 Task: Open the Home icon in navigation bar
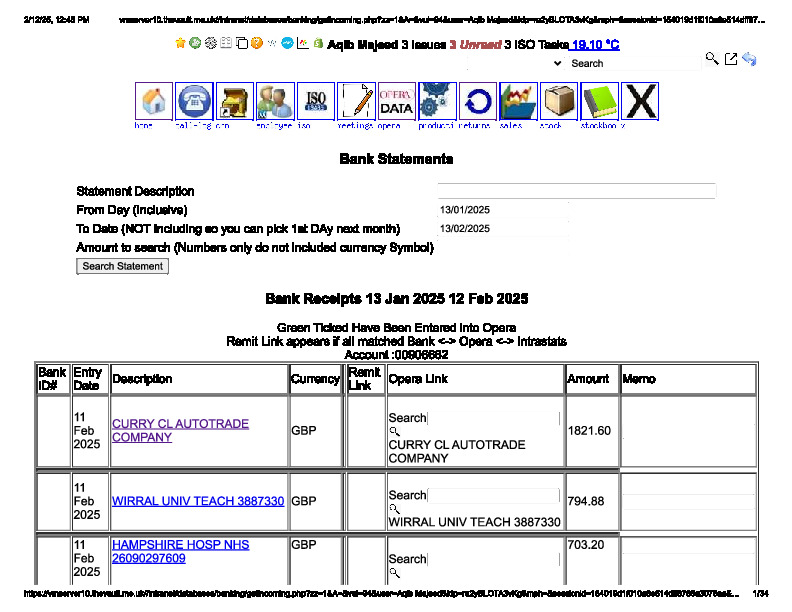[x=154, y=102]
